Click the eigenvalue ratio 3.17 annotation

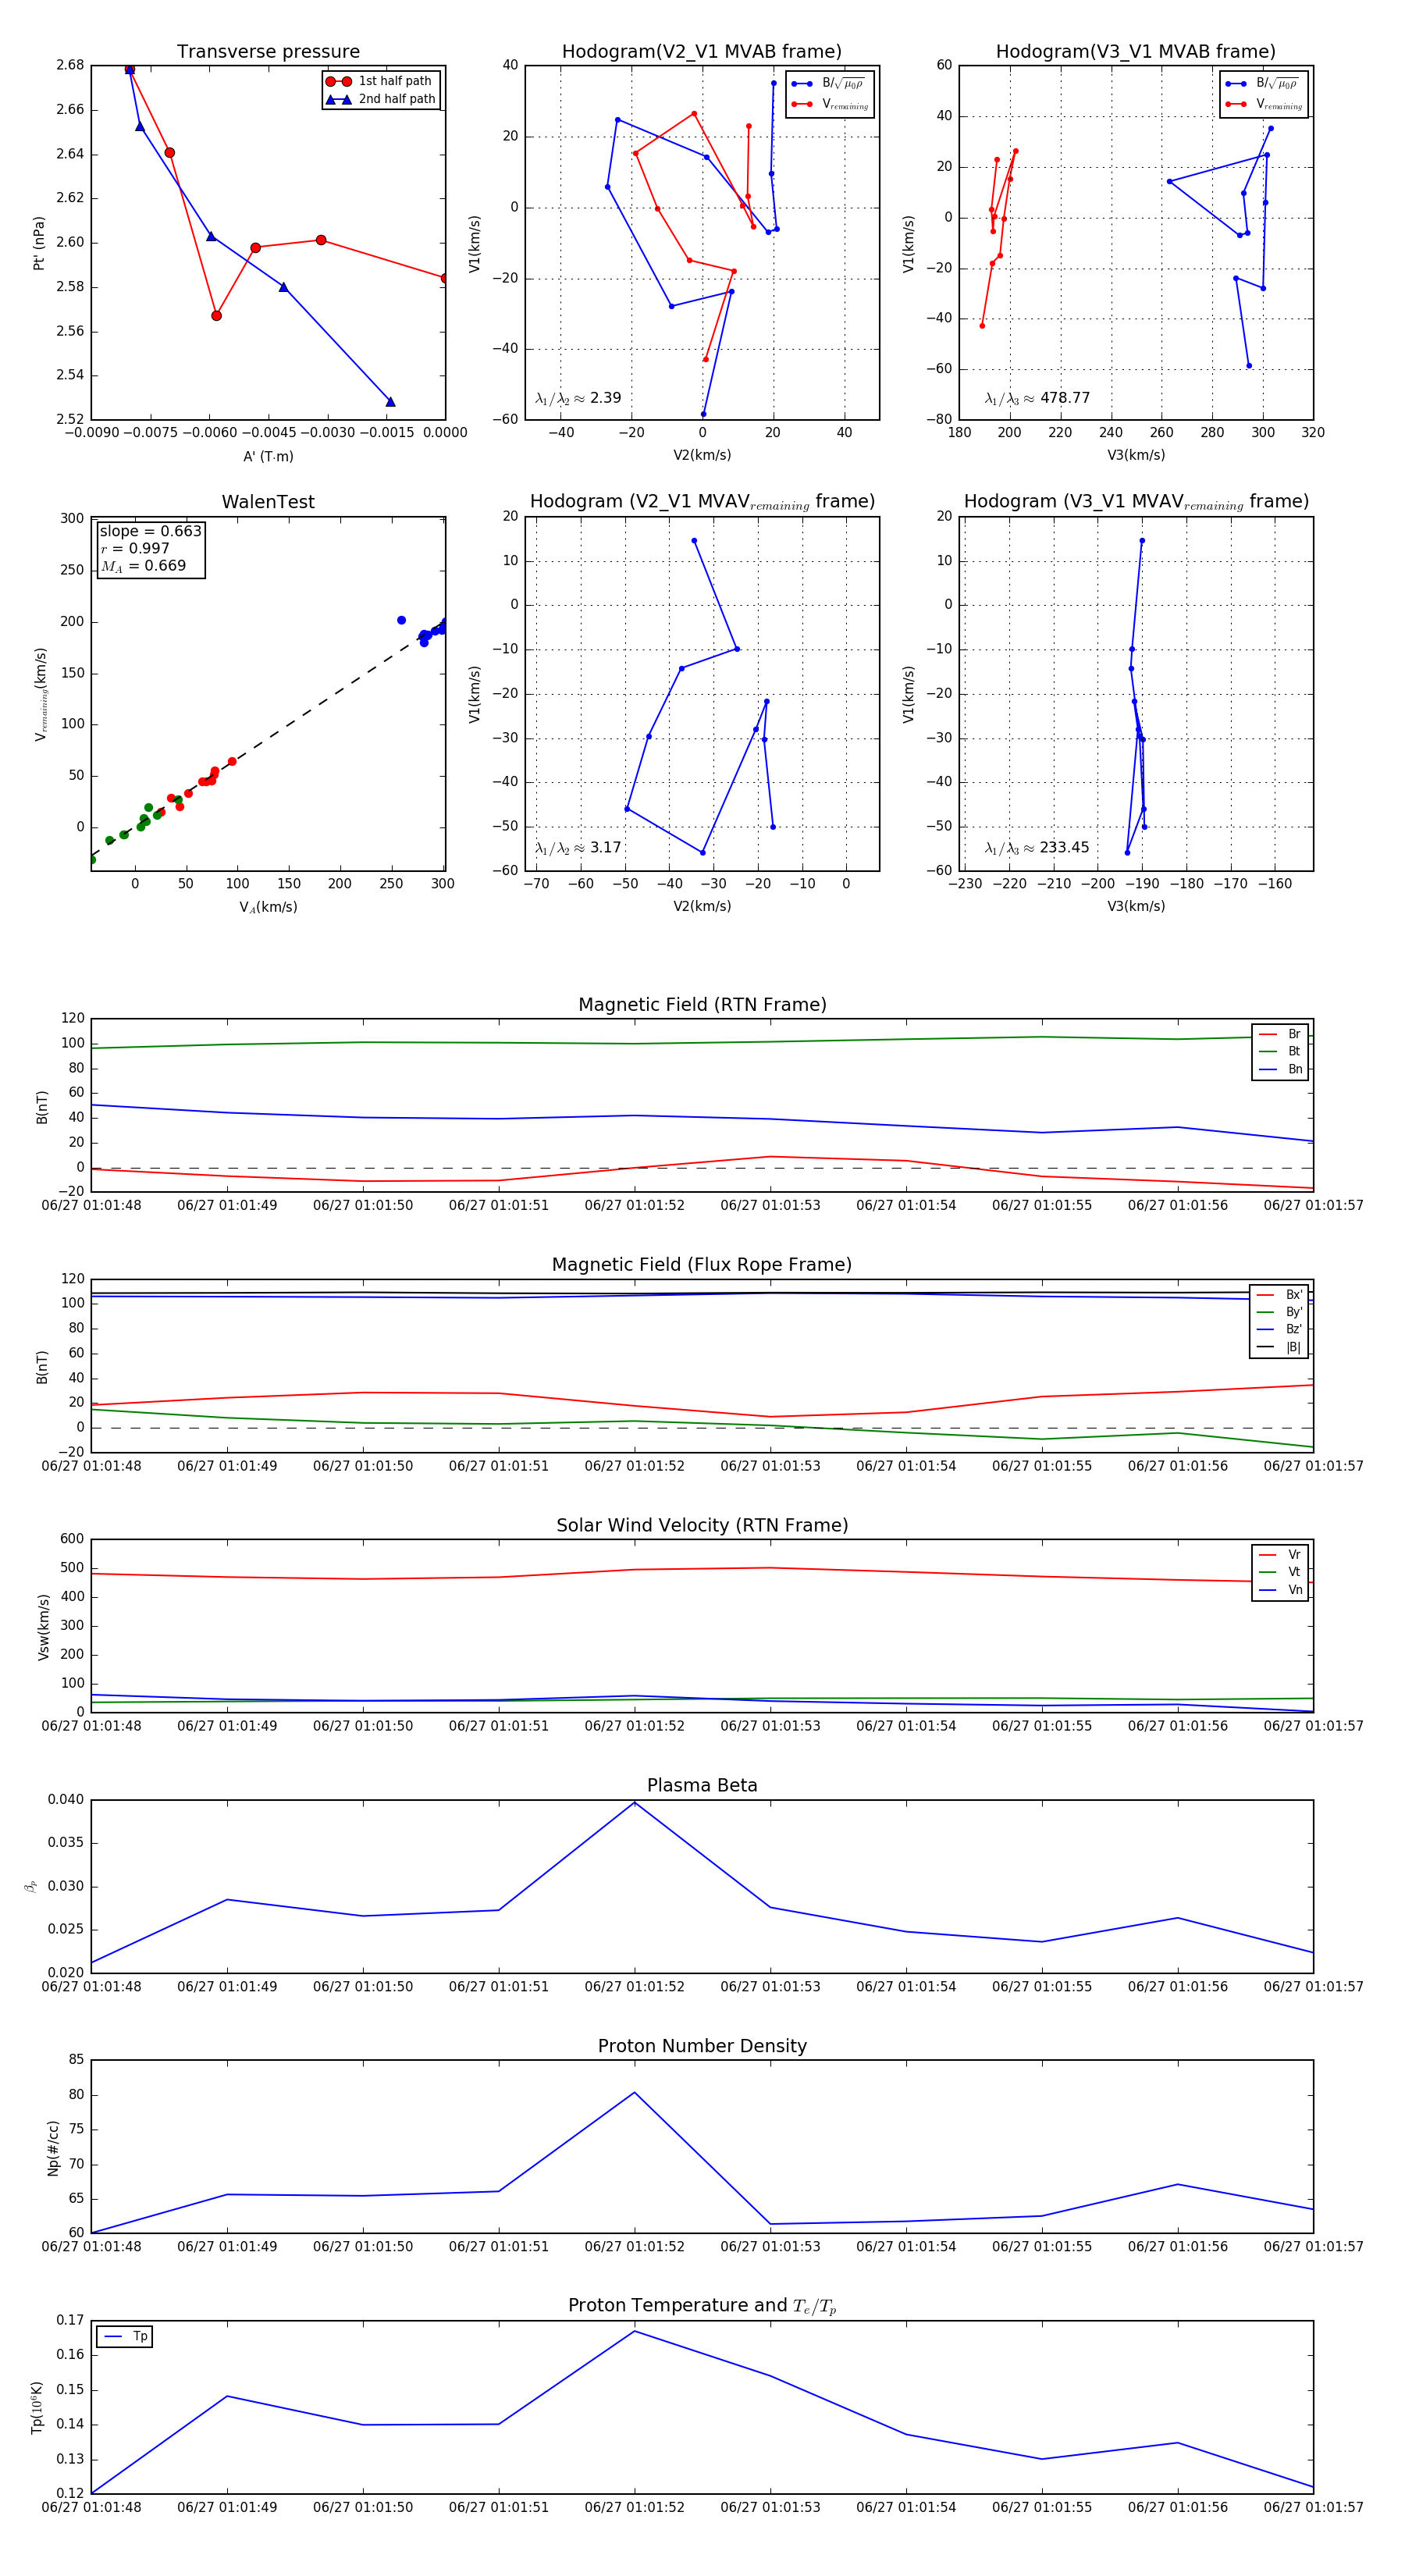tap(578, 848)
